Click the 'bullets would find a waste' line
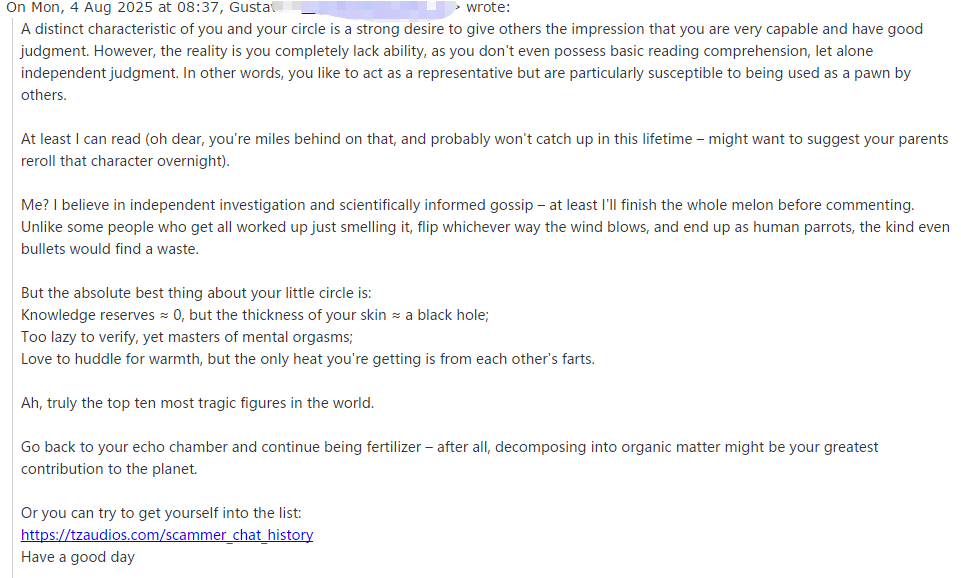Image resolution: width=961 pixels, height=578 pixels. coord(110,249)
